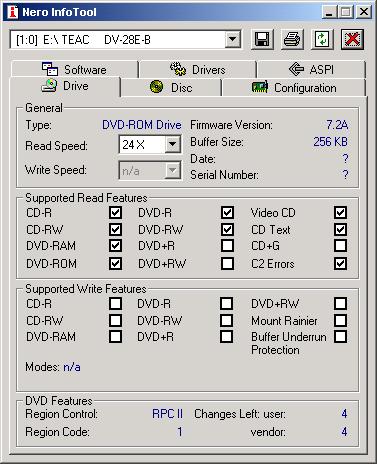Toggle the DVD-R write feature checkbox
Viewport: 377px width, 464px height.
pyautogui.click(x=227, y=303)
